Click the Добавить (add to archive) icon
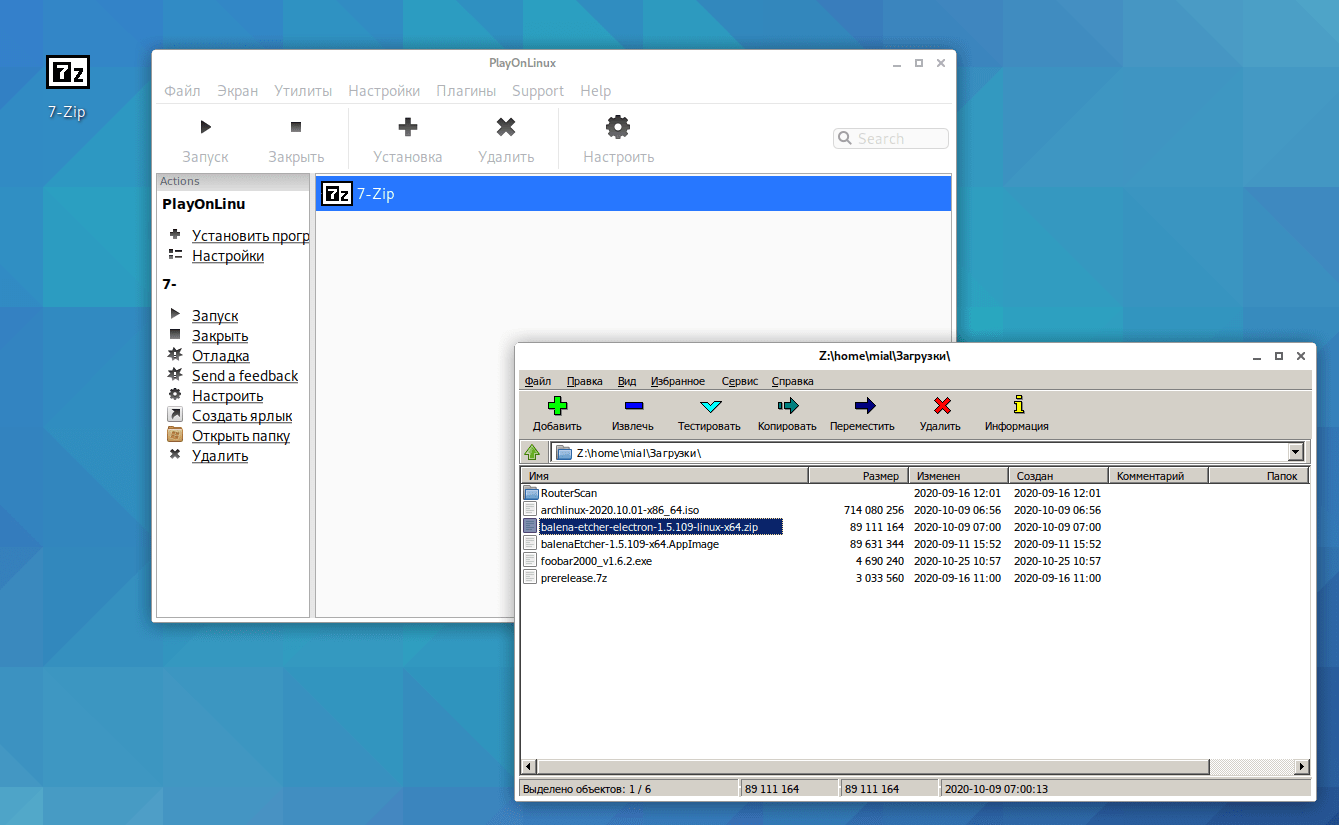Image resolution: width=1339 pixels, height=825 pixels. coord(557,405)
